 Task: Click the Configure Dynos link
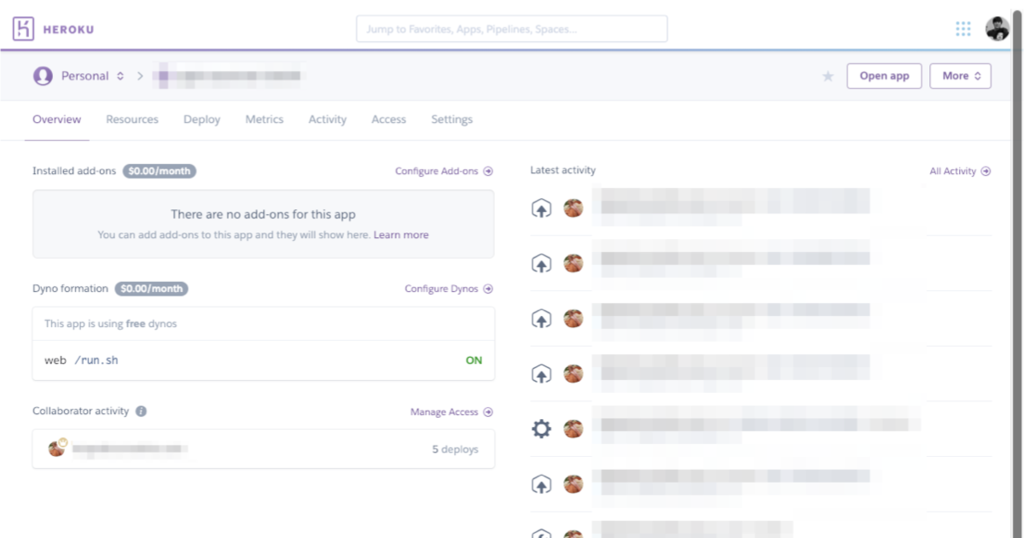(x=441, y=289)
